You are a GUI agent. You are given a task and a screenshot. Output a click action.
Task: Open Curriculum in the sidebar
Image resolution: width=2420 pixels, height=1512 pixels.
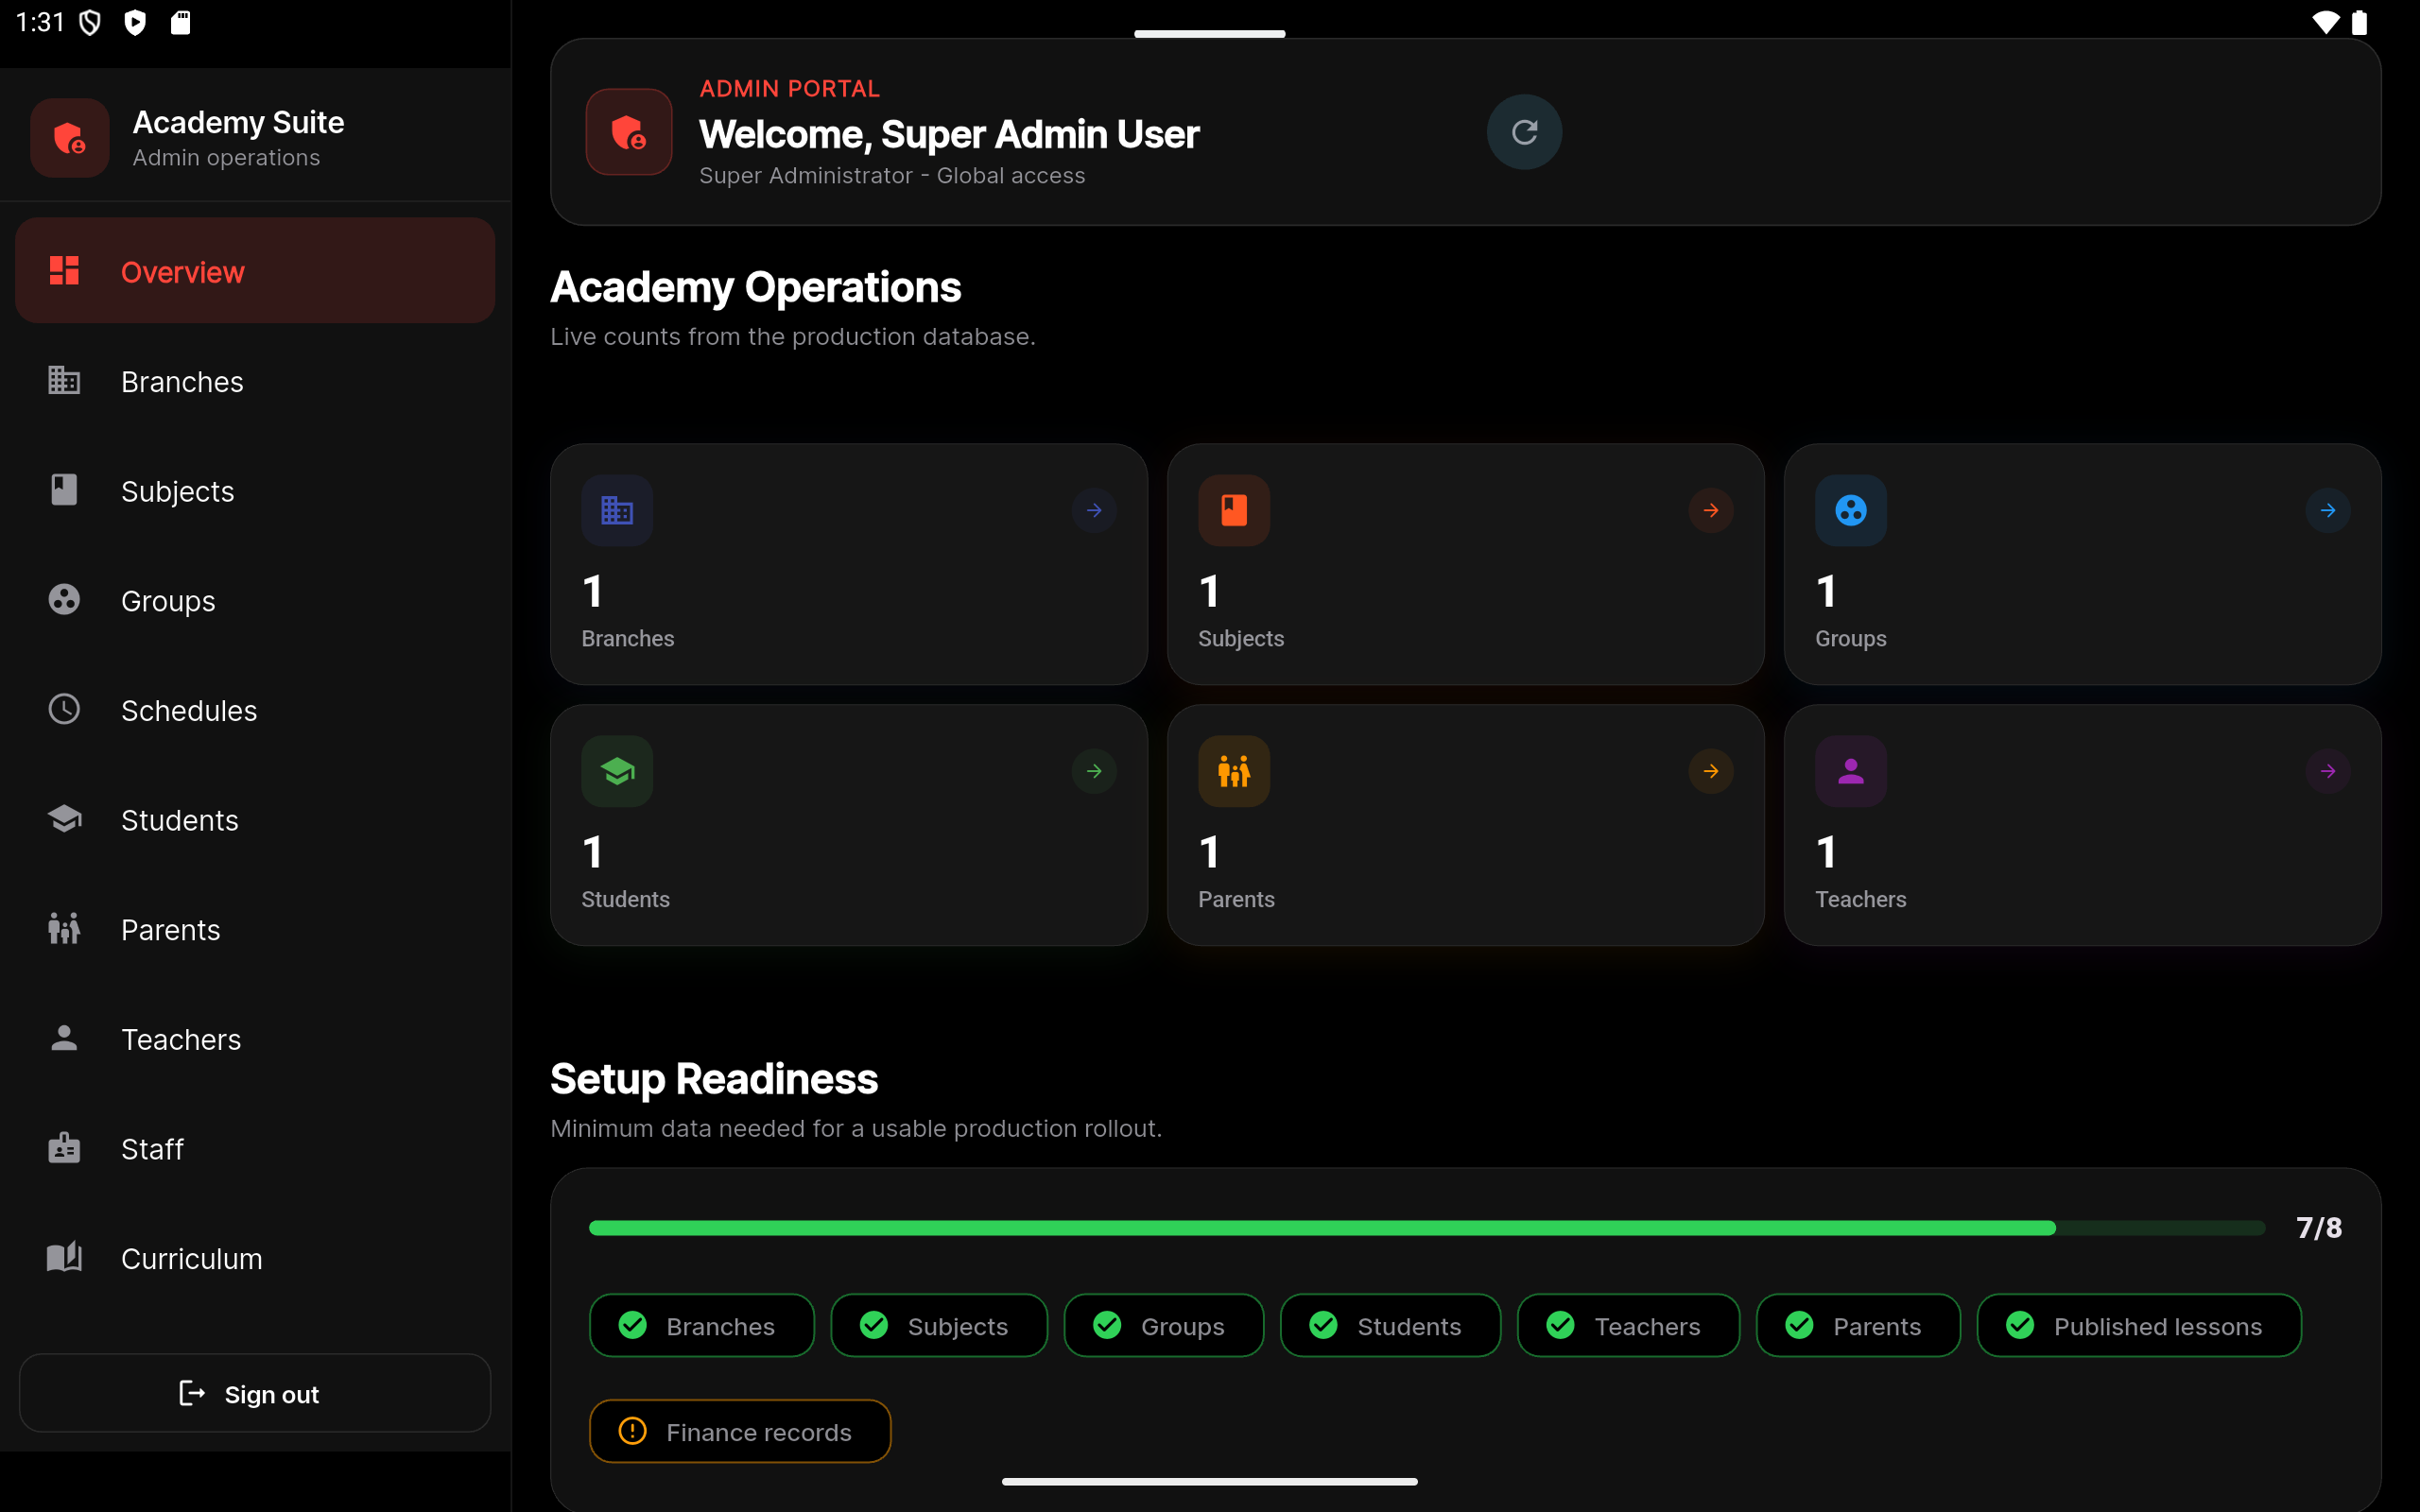click(255, 1258)
